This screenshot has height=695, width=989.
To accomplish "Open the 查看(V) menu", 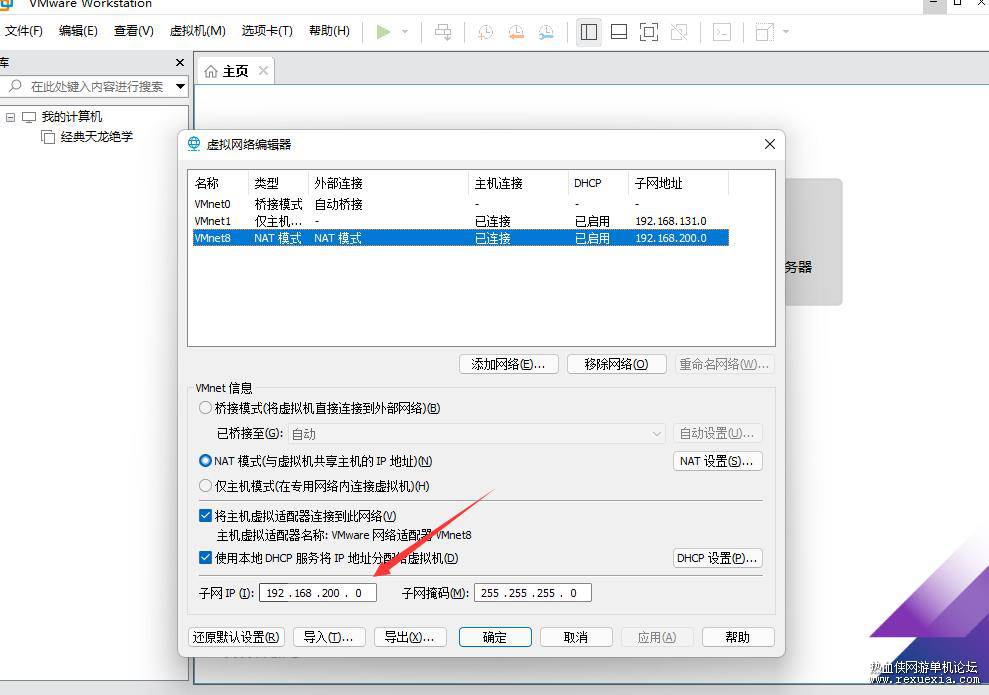I will click(x=134, y=31).
